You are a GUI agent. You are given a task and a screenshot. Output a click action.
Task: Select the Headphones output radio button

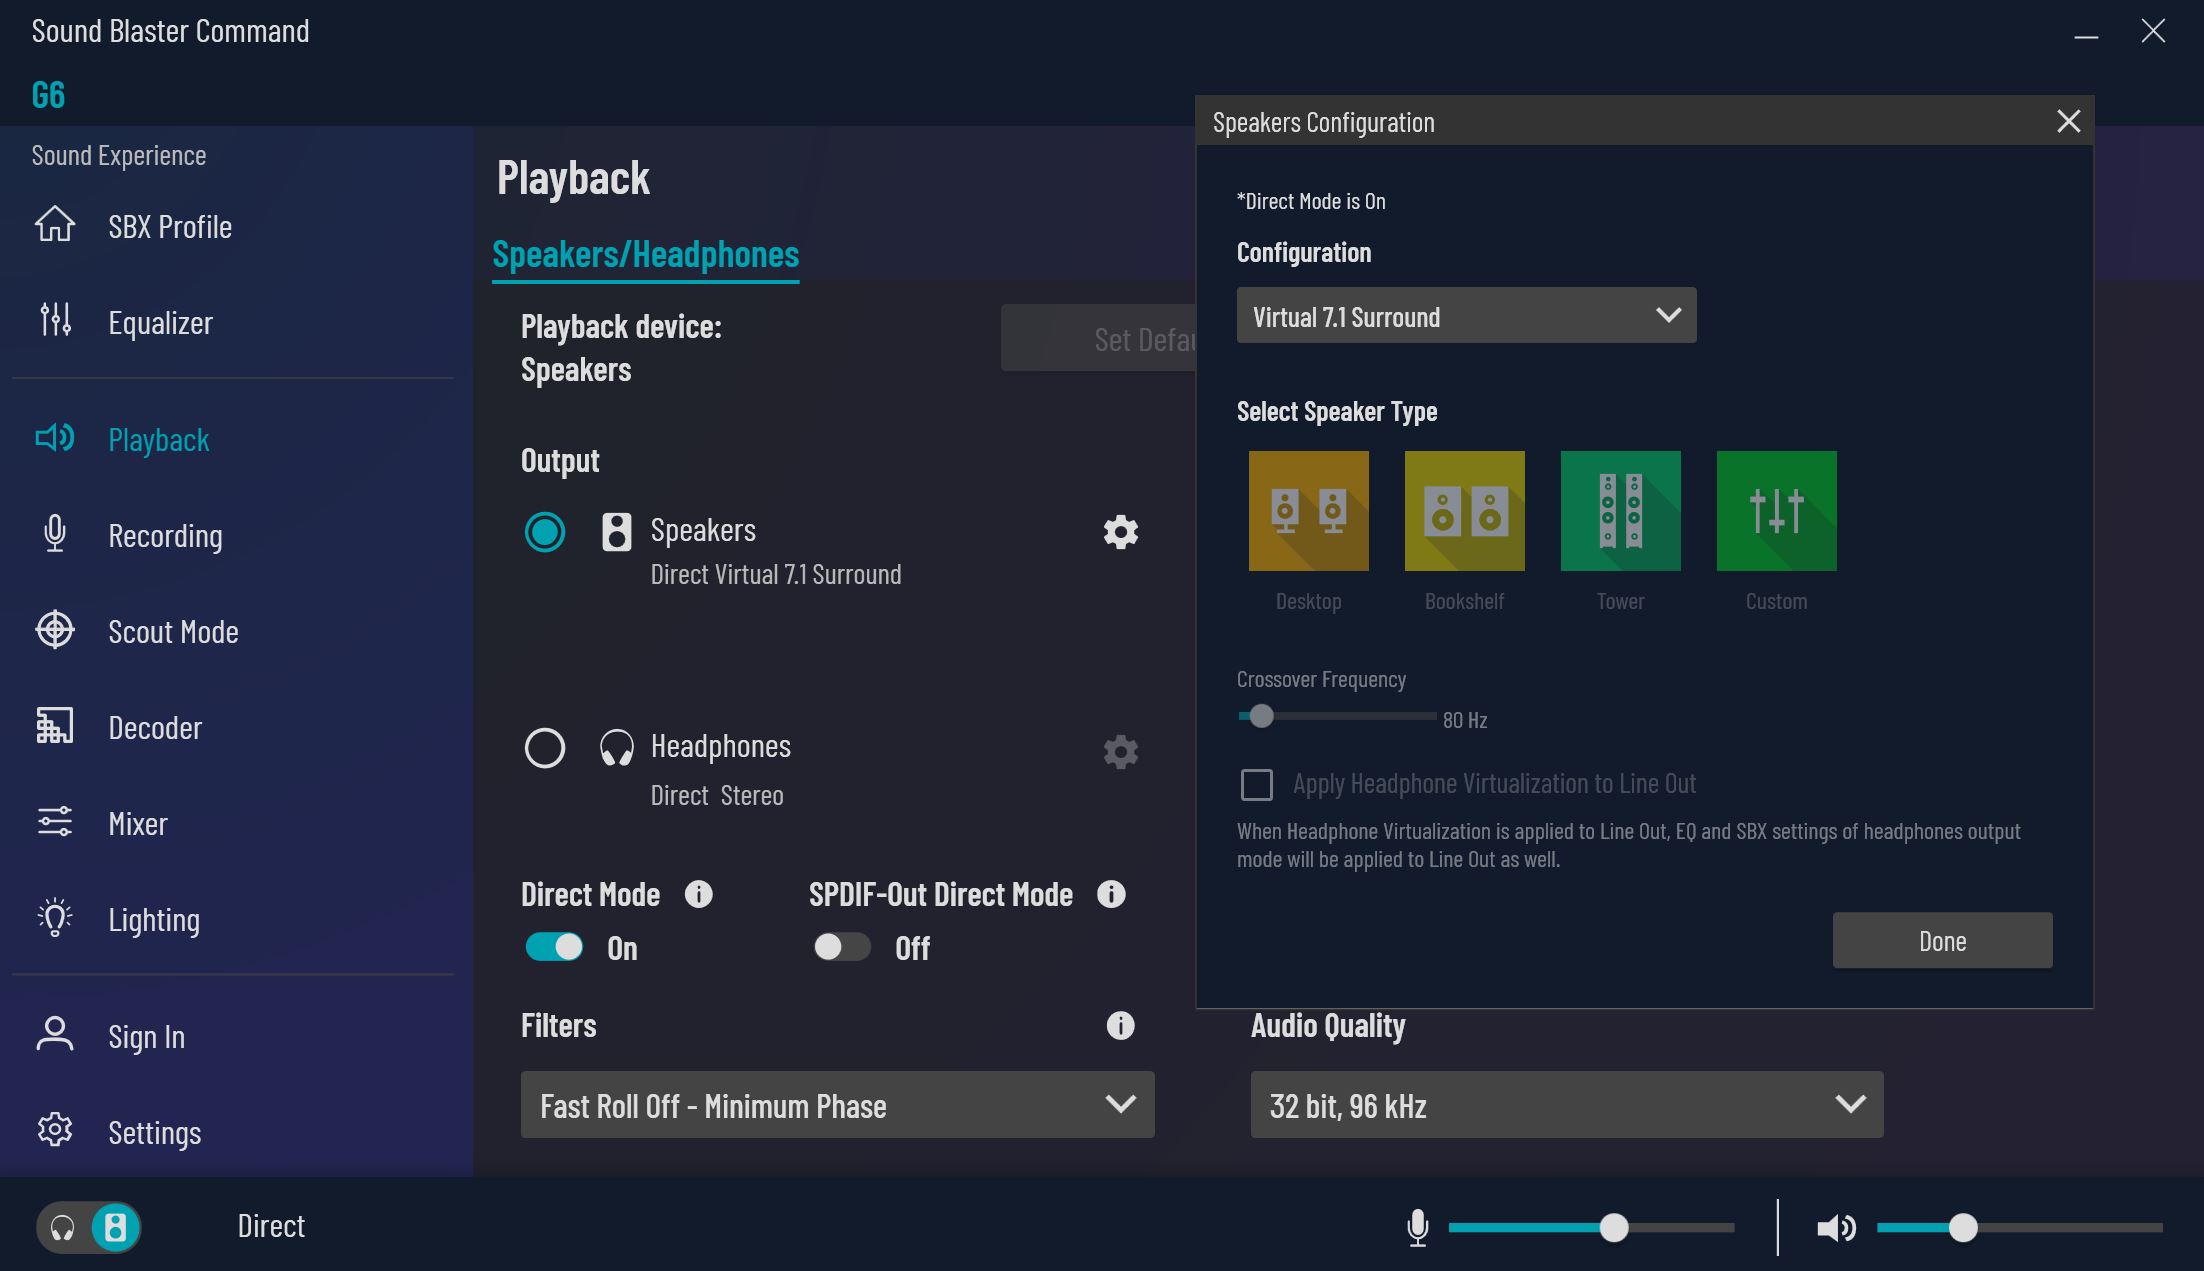pyautogui.click(x=545, y=748)
